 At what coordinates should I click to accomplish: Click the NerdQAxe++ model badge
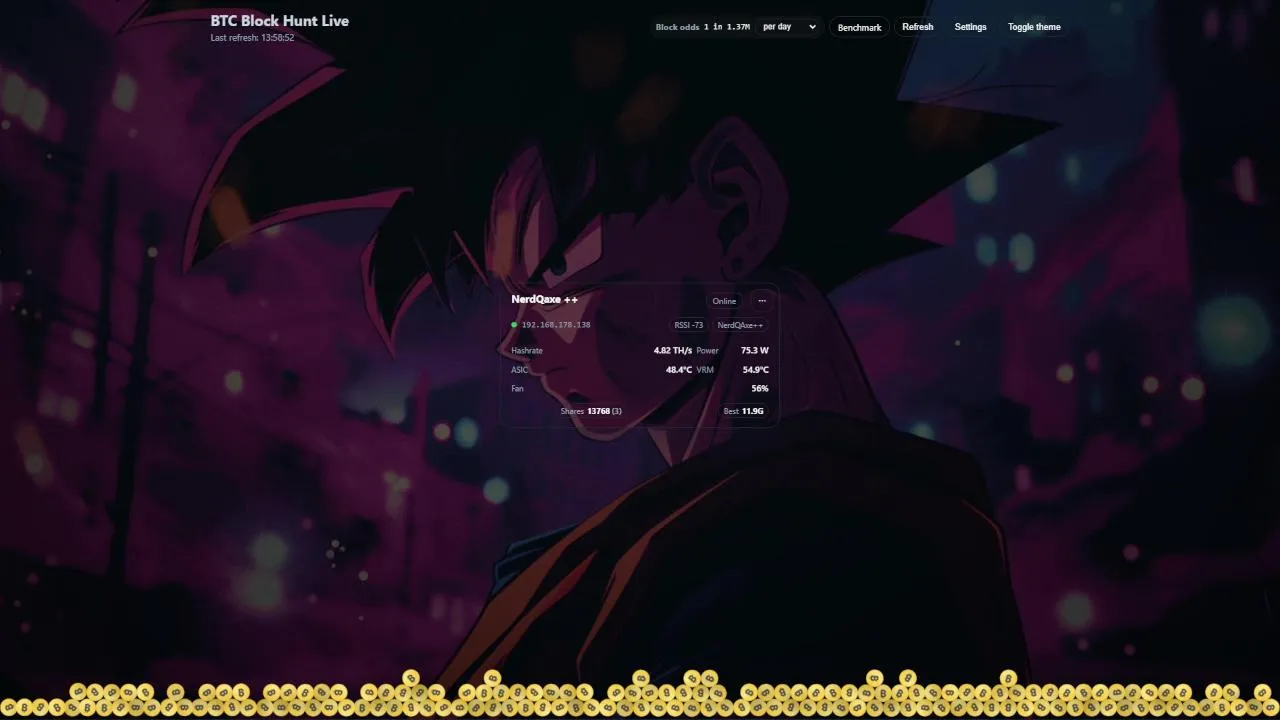(x=740, y=325)
